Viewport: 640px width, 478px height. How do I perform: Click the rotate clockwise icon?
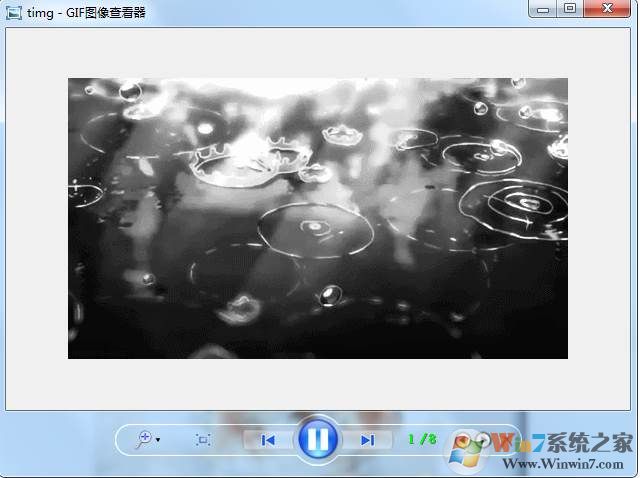pos(485,439)
